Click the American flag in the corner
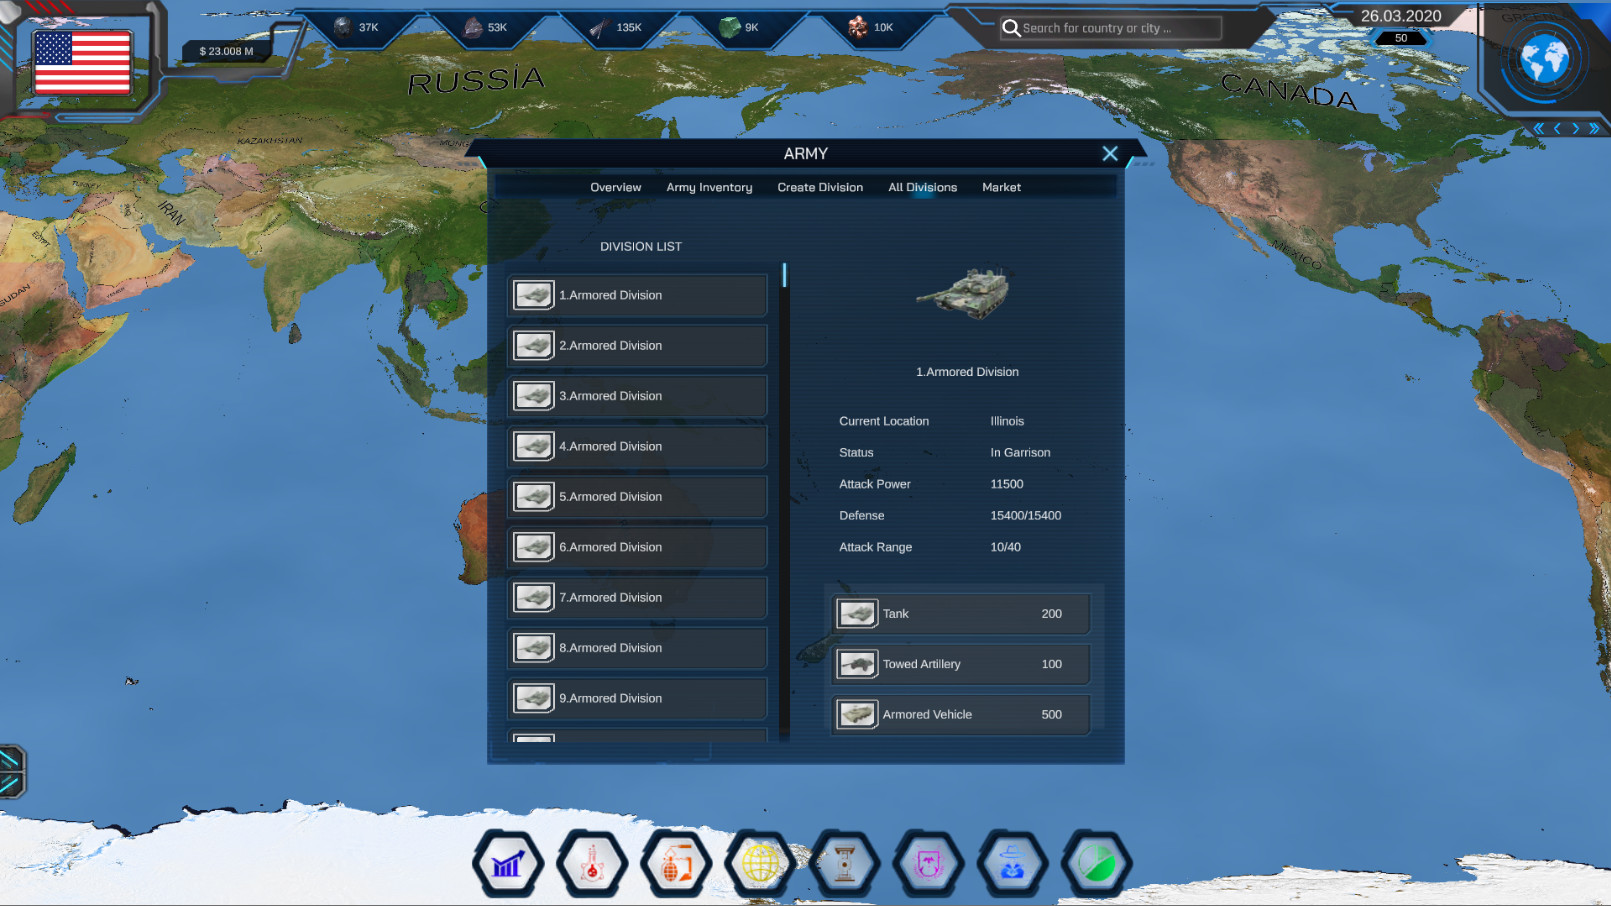 pyautogui.click(x=83, y=63)
